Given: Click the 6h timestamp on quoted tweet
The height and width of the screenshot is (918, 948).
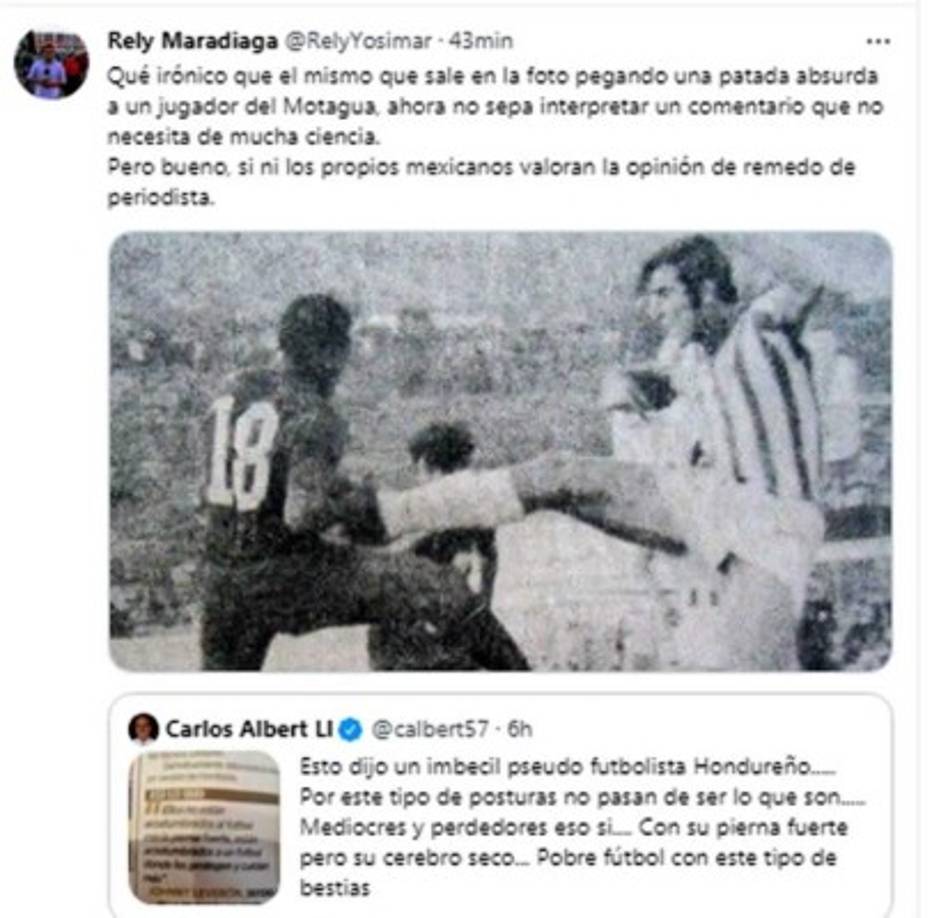Looking at the screenshot, I should pos(519,729).
